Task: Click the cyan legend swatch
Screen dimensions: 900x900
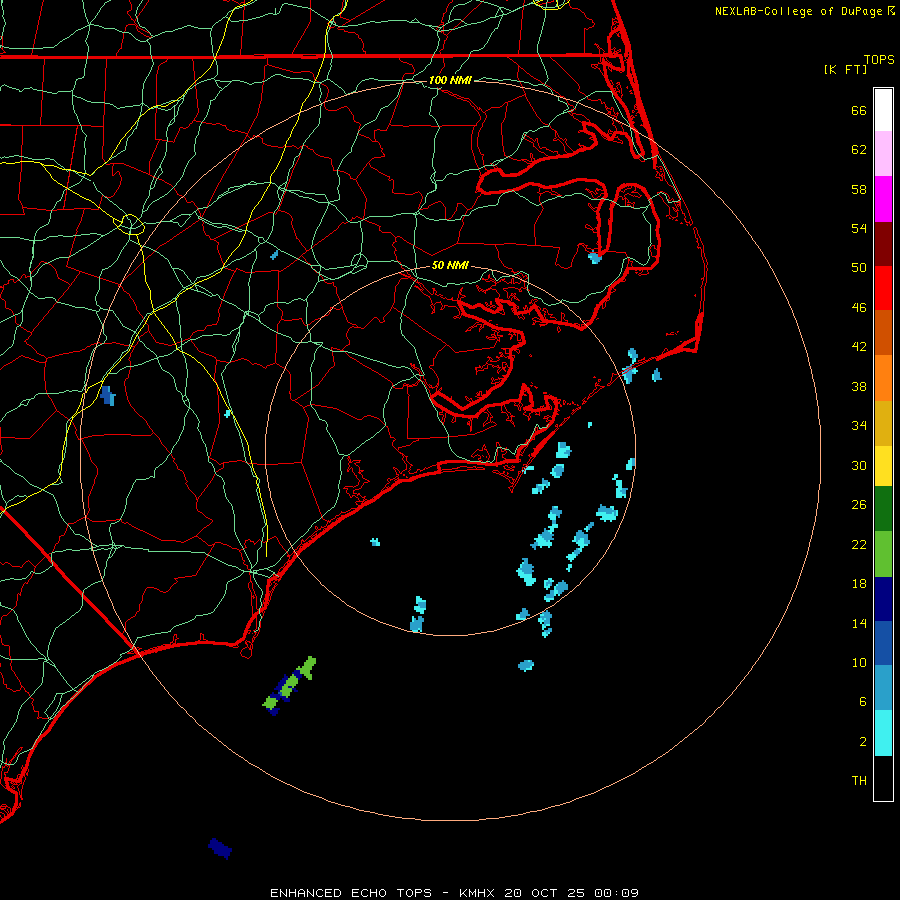Action: click(x=883, y=733)
